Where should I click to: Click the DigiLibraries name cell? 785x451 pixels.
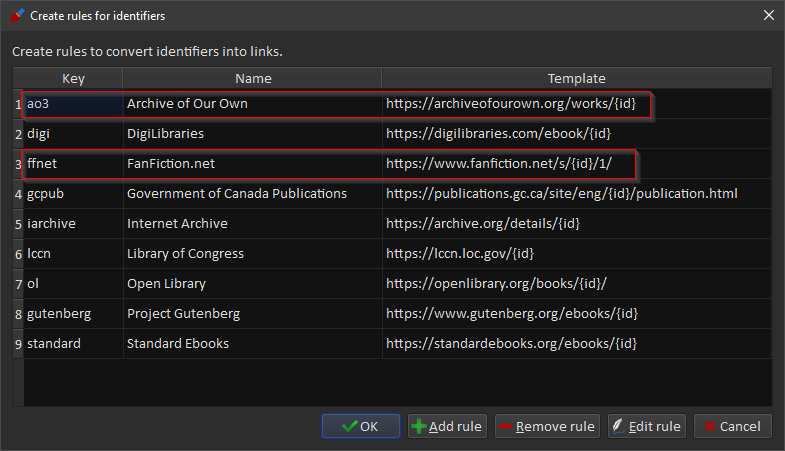pyautogui.click(x=165, y=134)
